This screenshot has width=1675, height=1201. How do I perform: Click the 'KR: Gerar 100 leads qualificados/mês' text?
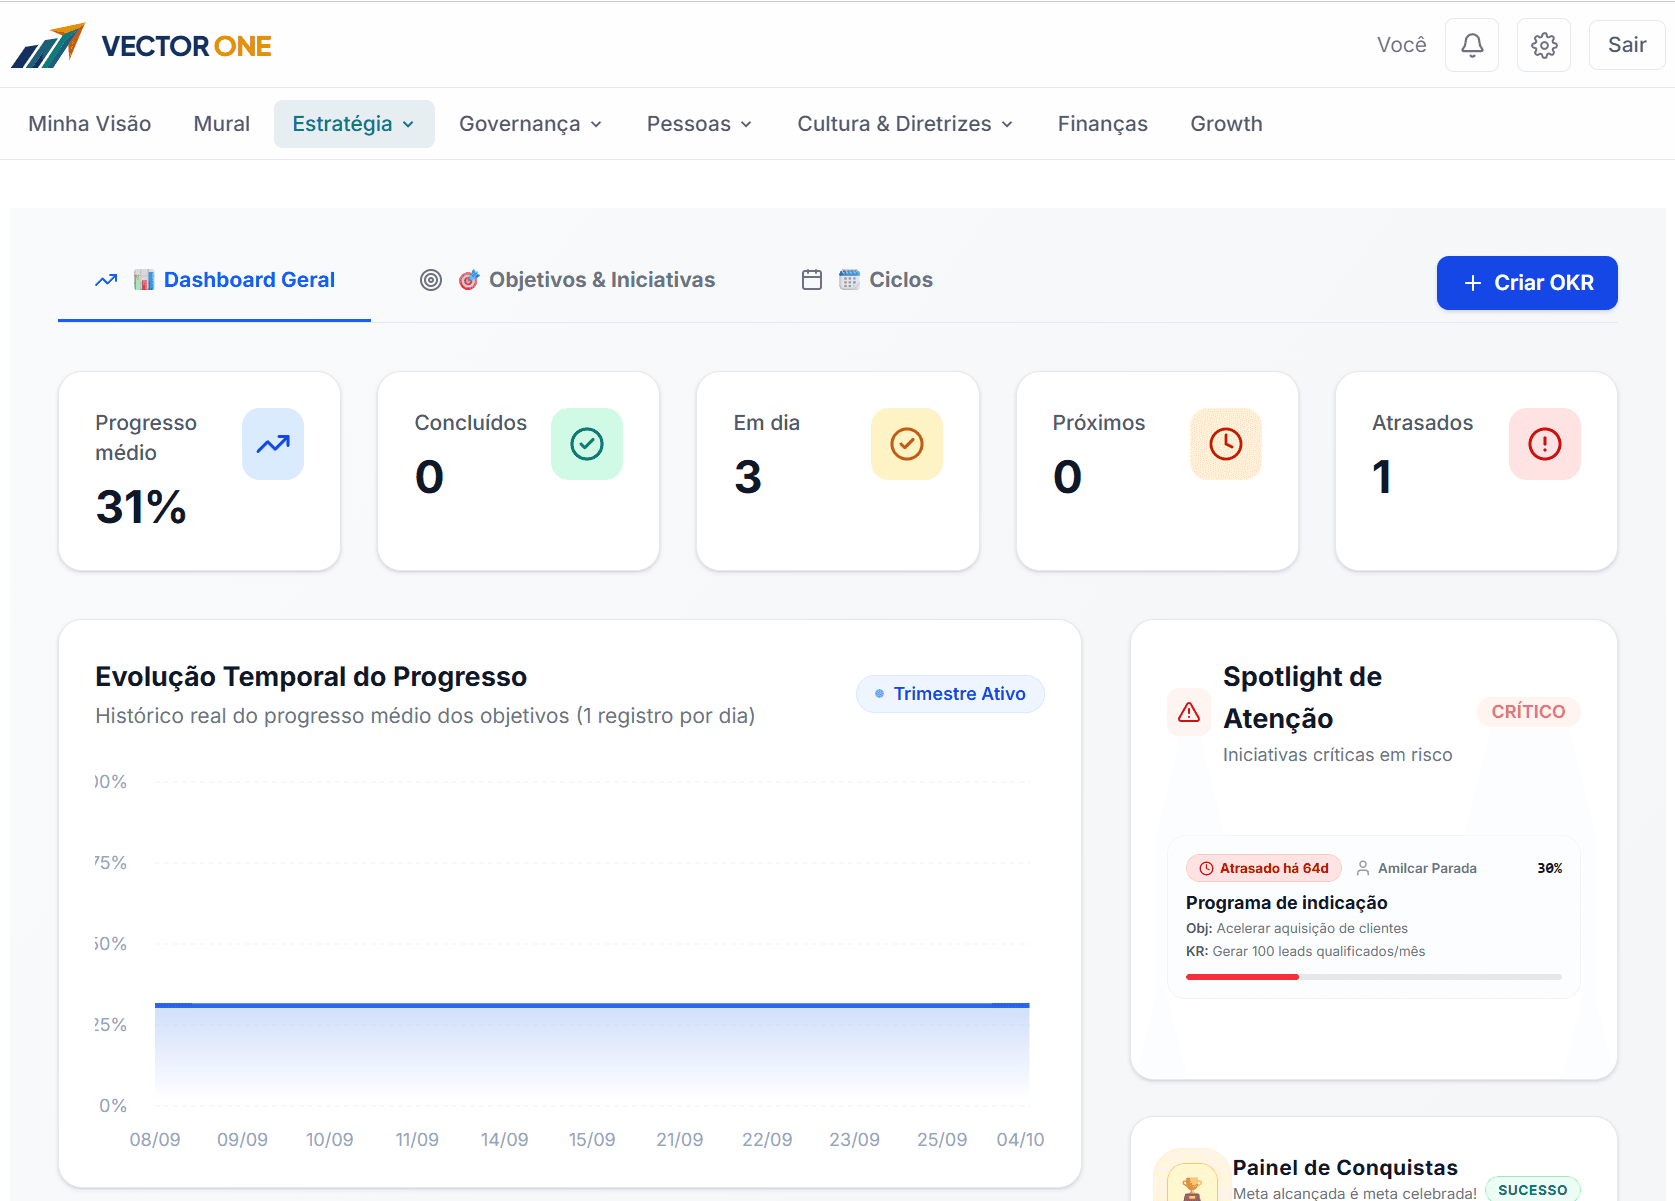tap(1305, 952)
